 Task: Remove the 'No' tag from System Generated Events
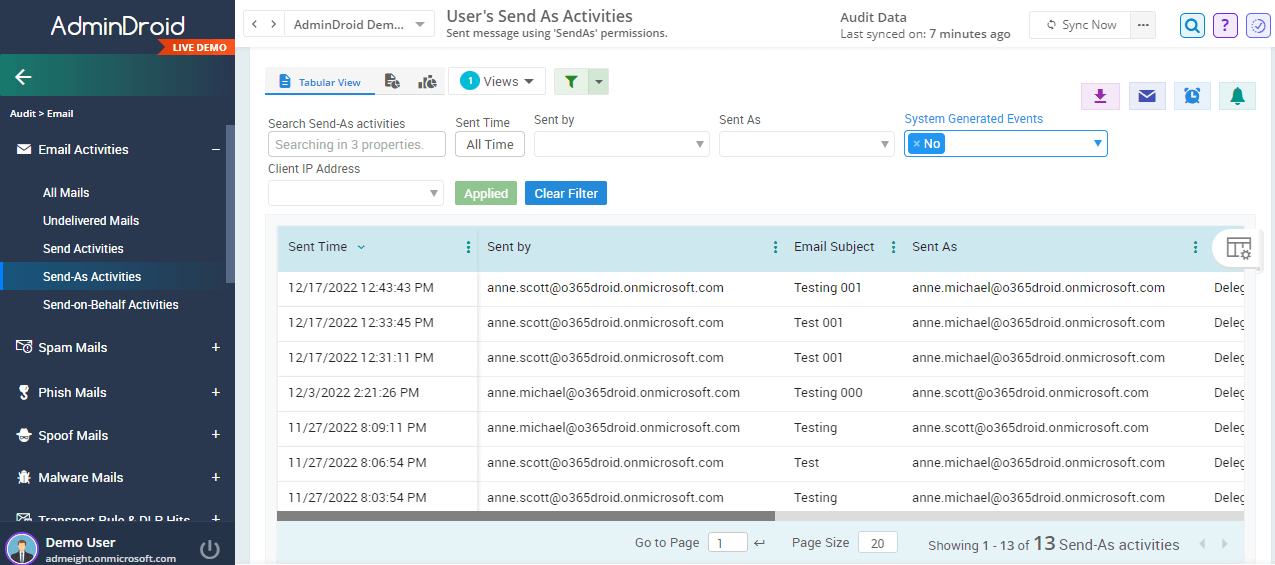916,144
